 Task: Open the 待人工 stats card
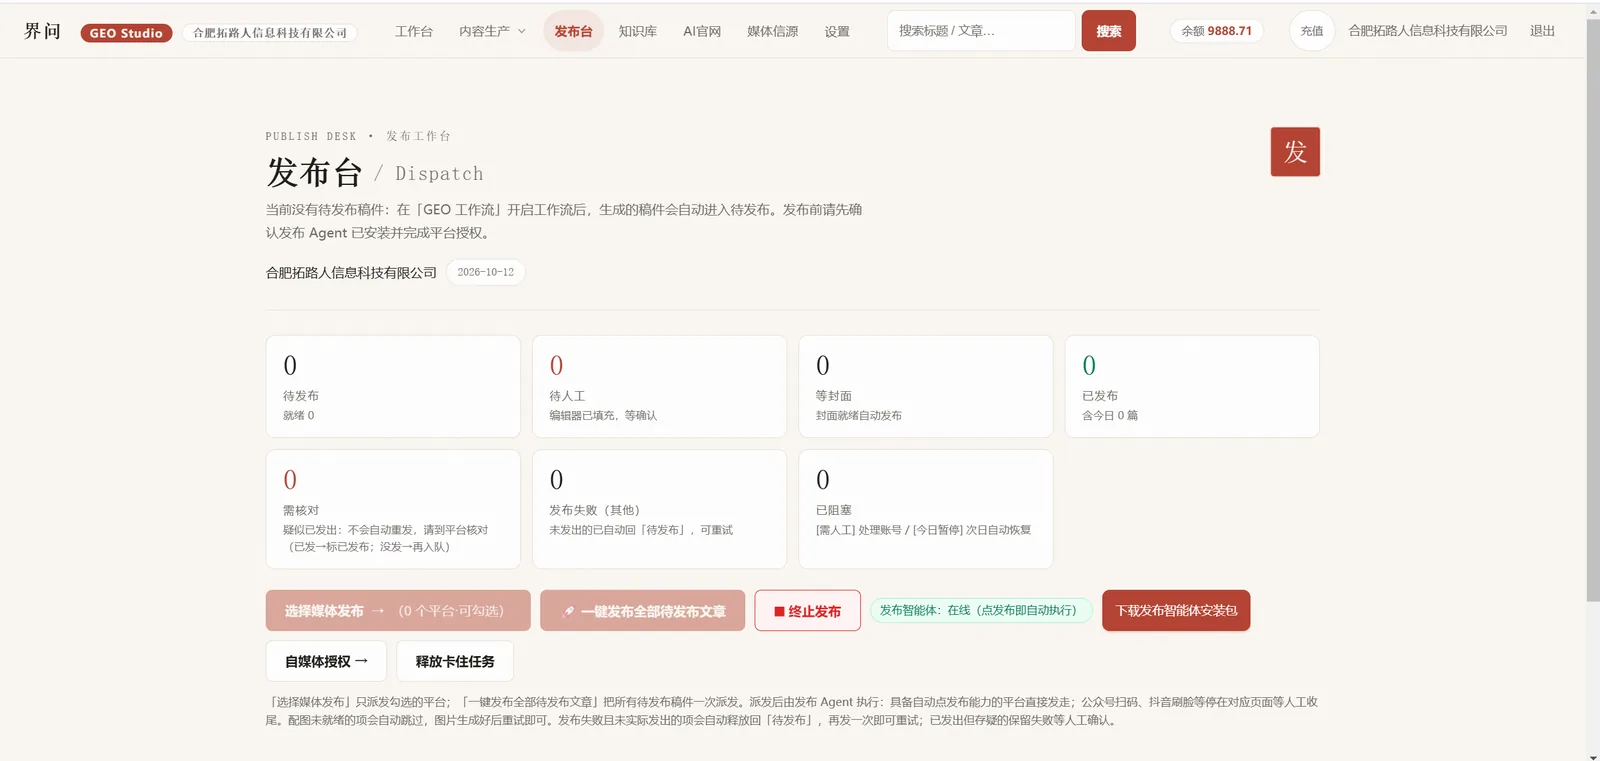click(659, 386)
